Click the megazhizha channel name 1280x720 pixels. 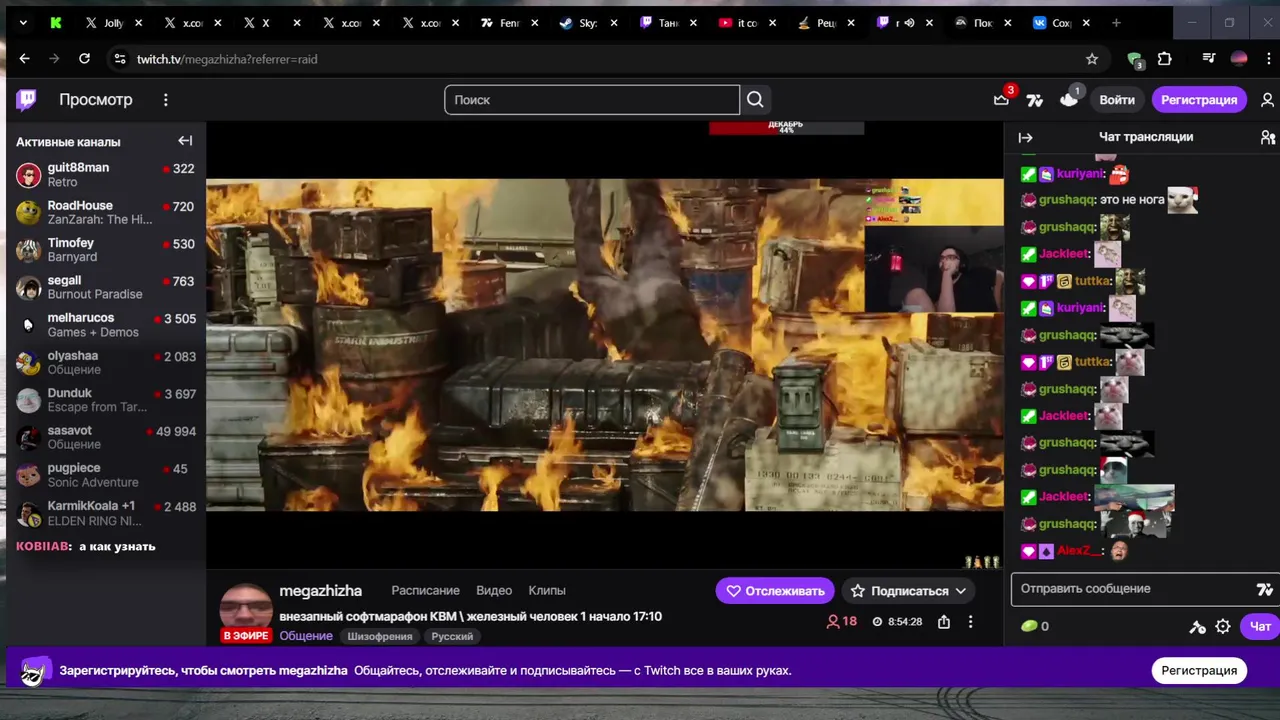(320, 591)
